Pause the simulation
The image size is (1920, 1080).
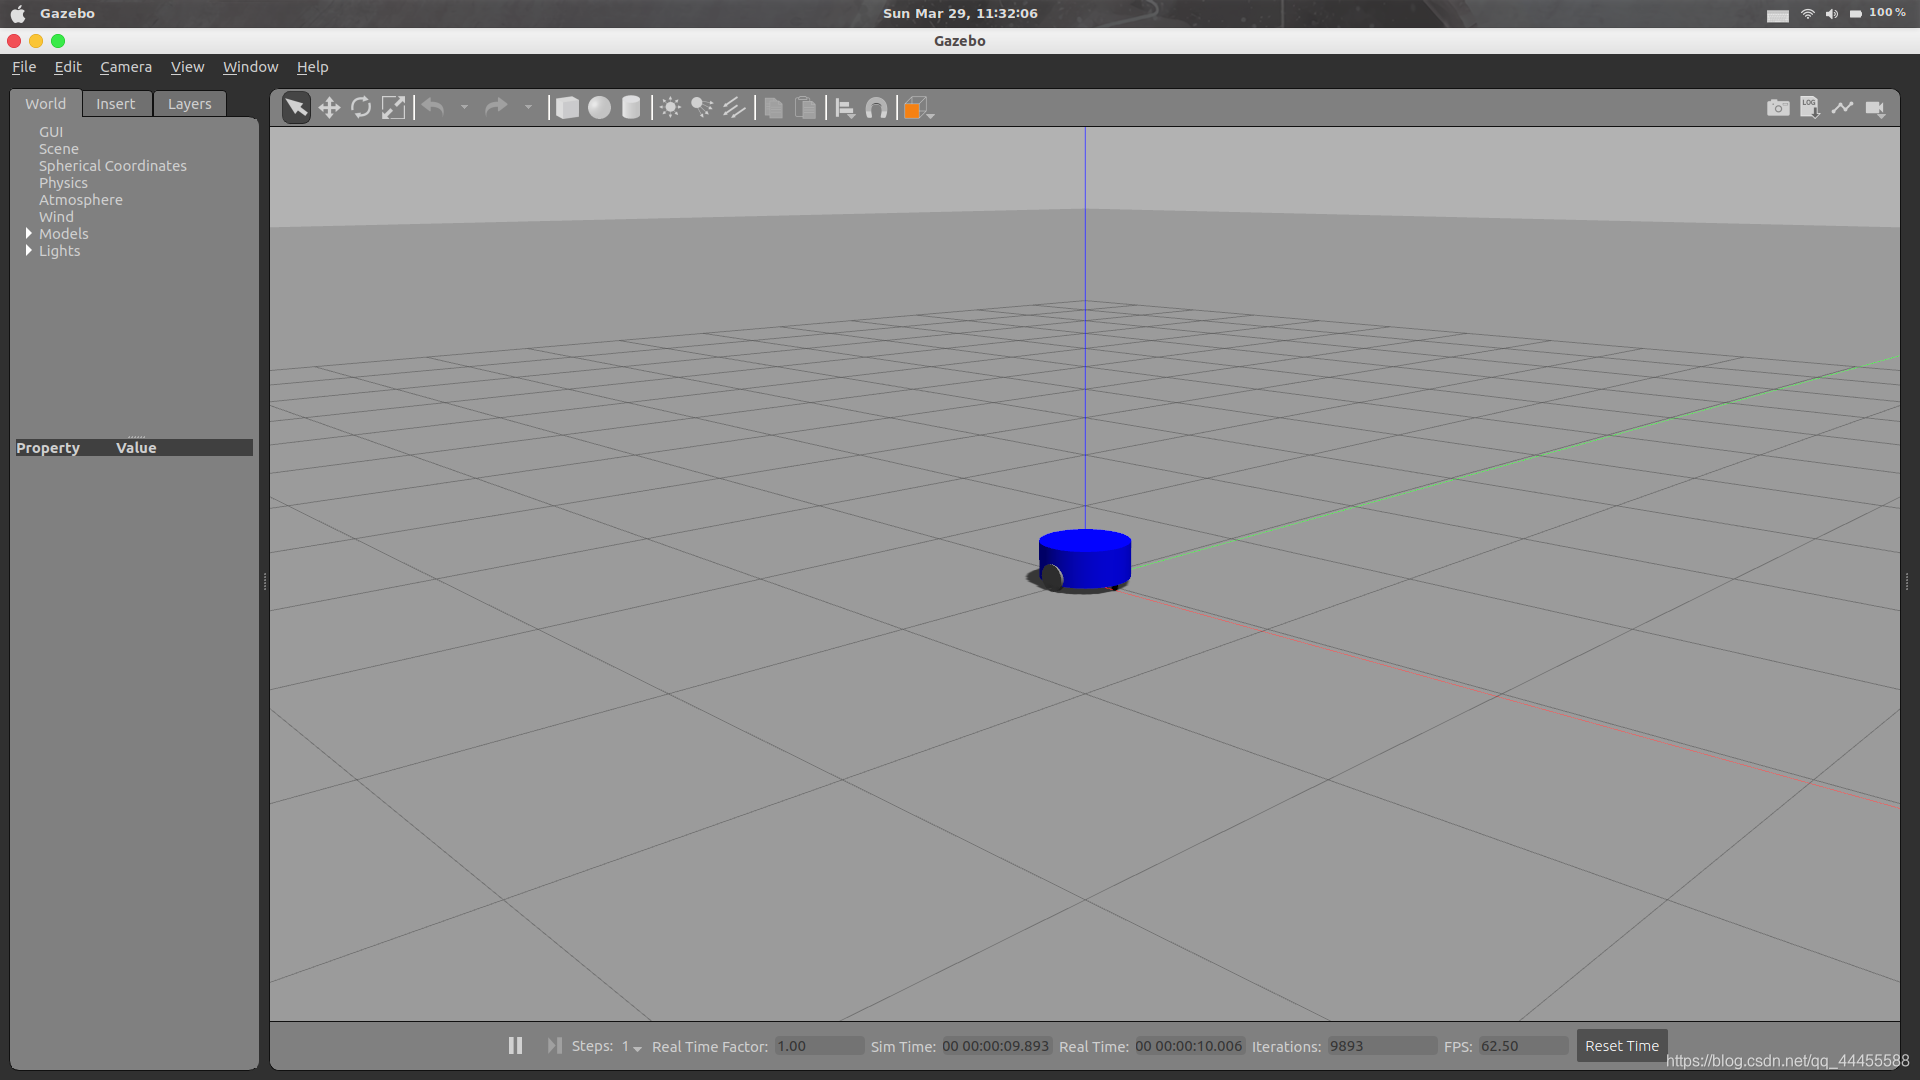[x=515, y=1045]
